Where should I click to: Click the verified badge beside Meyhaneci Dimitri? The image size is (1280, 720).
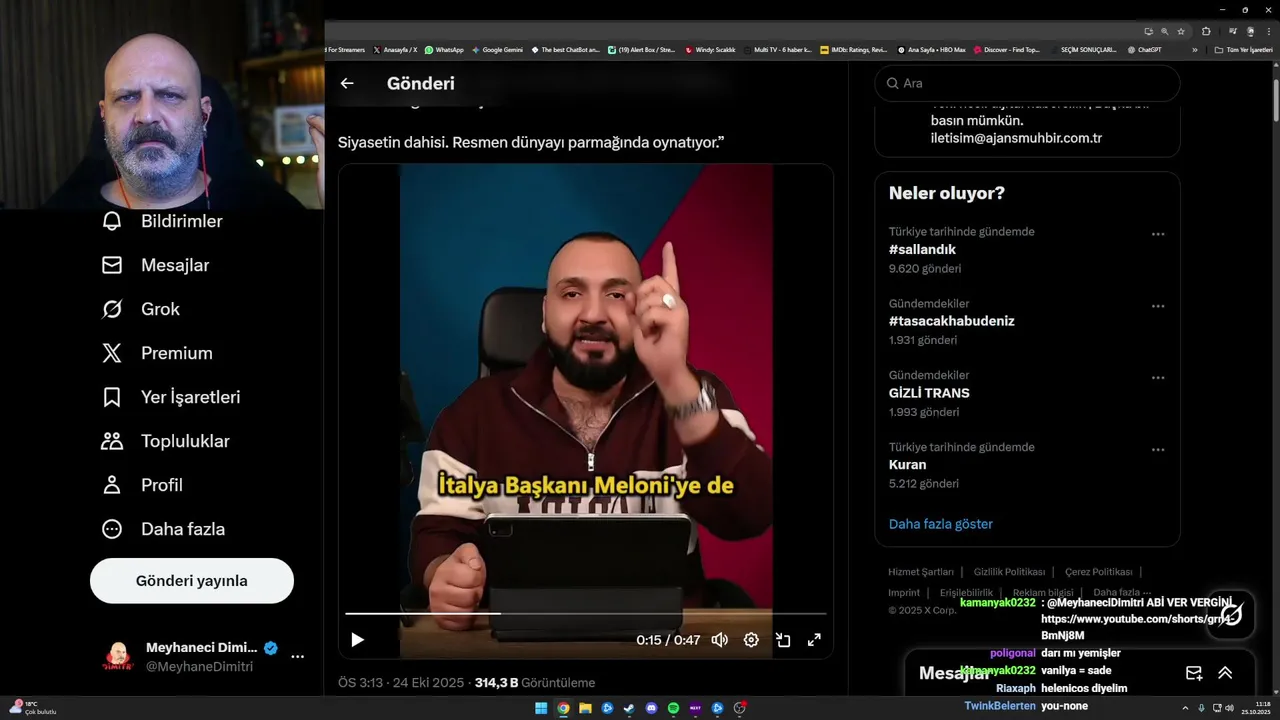coord(270,647)
